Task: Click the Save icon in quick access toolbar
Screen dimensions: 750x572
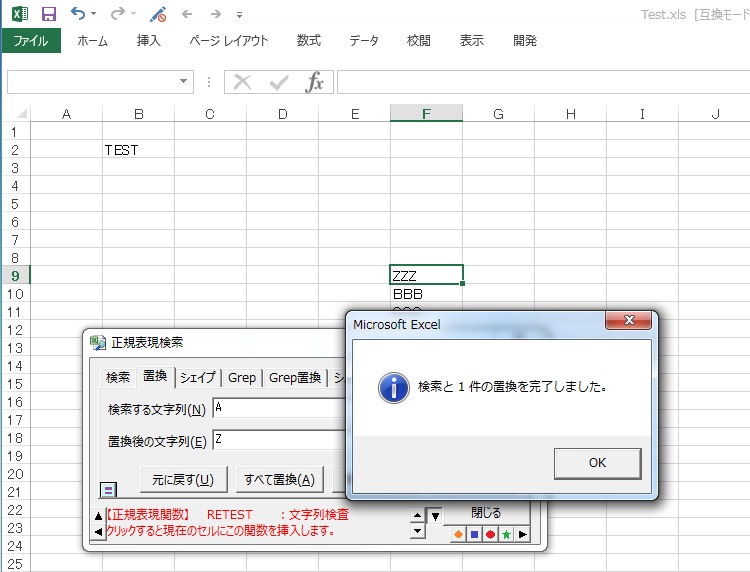Action: click(49, 14)
